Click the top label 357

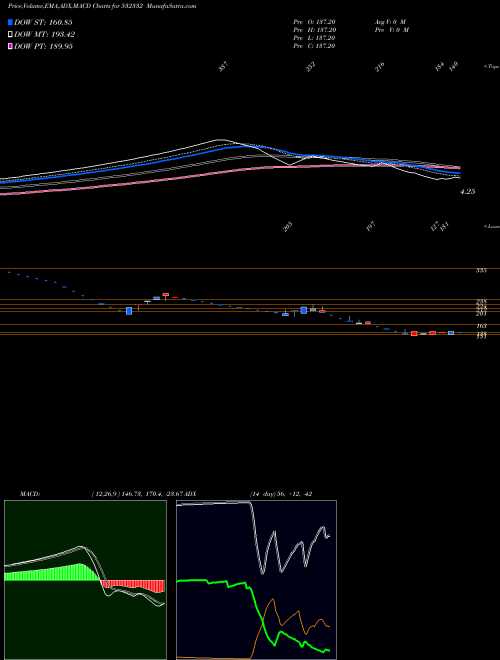point(223,67)
